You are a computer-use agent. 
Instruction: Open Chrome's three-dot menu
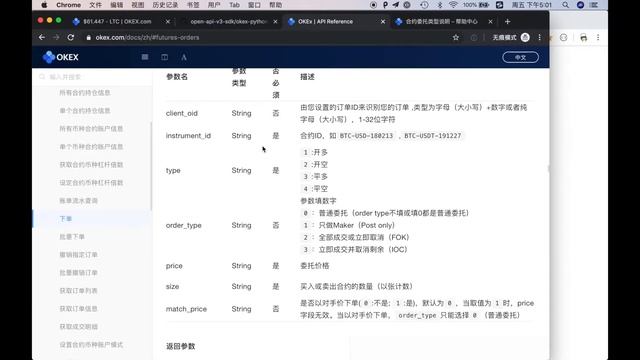[540, 38]
